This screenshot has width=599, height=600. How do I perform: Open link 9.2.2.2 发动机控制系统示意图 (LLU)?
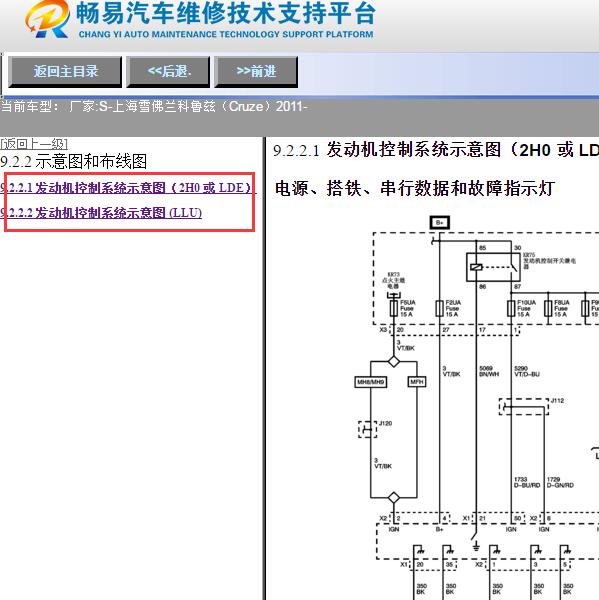pos(101,213)
